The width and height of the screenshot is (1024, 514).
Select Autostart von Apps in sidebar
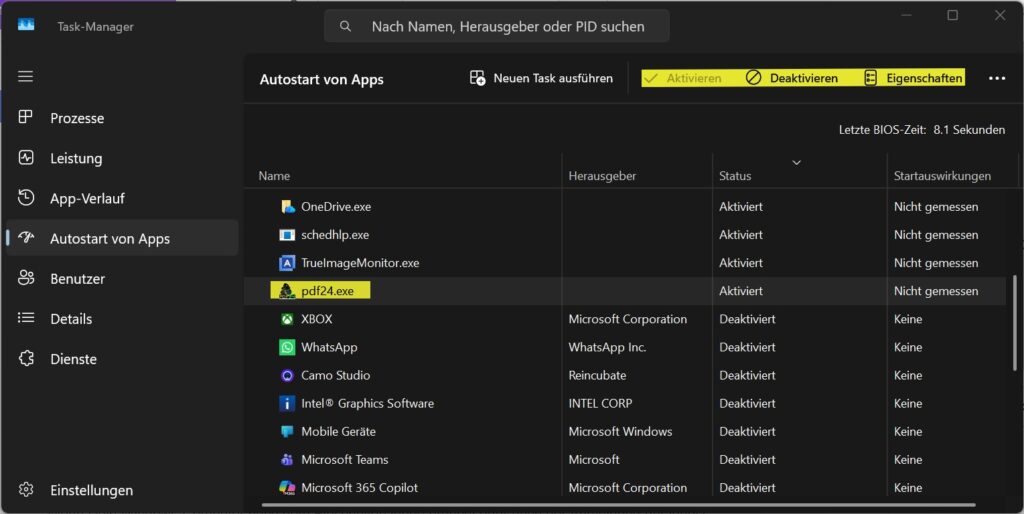point(123,238)
